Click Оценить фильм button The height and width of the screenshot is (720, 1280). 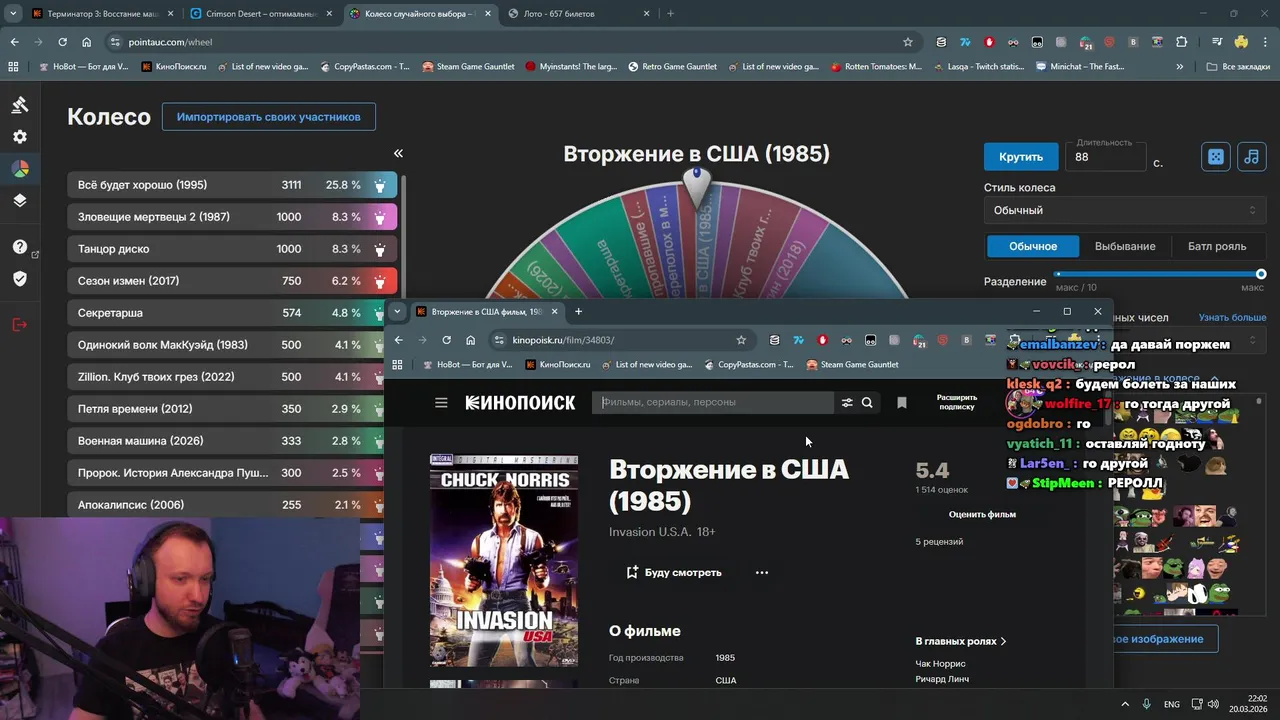point(982,514)
